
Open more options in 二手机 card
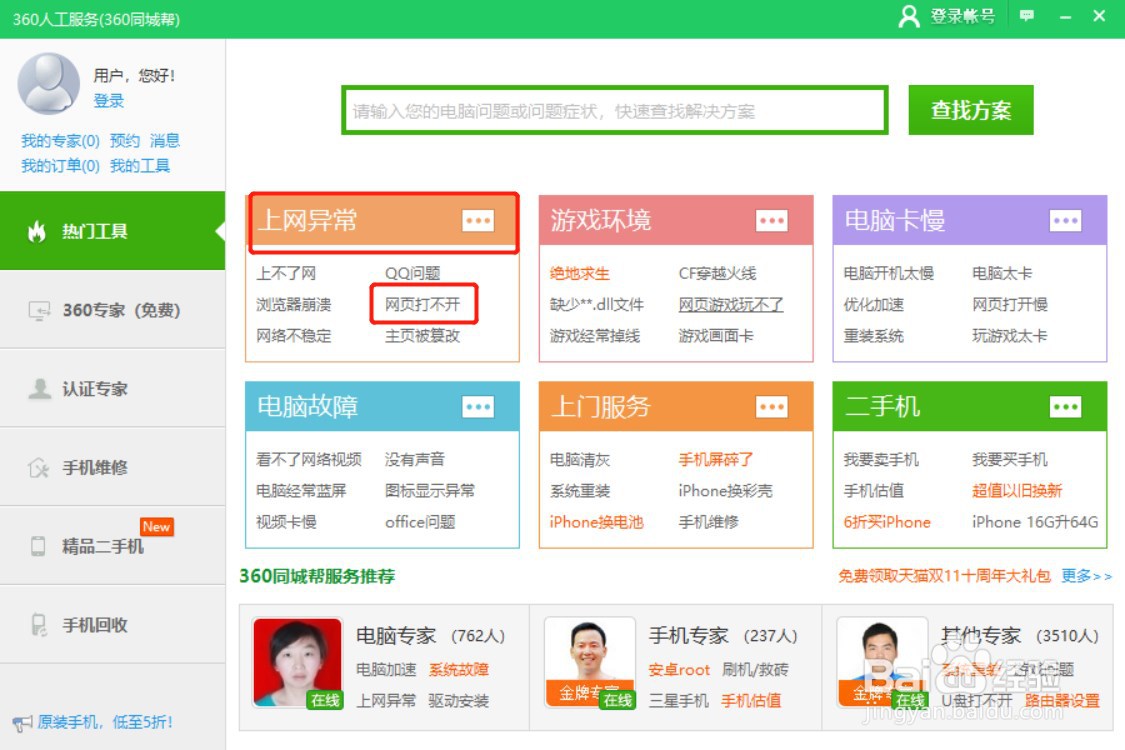coord(1065,407)
